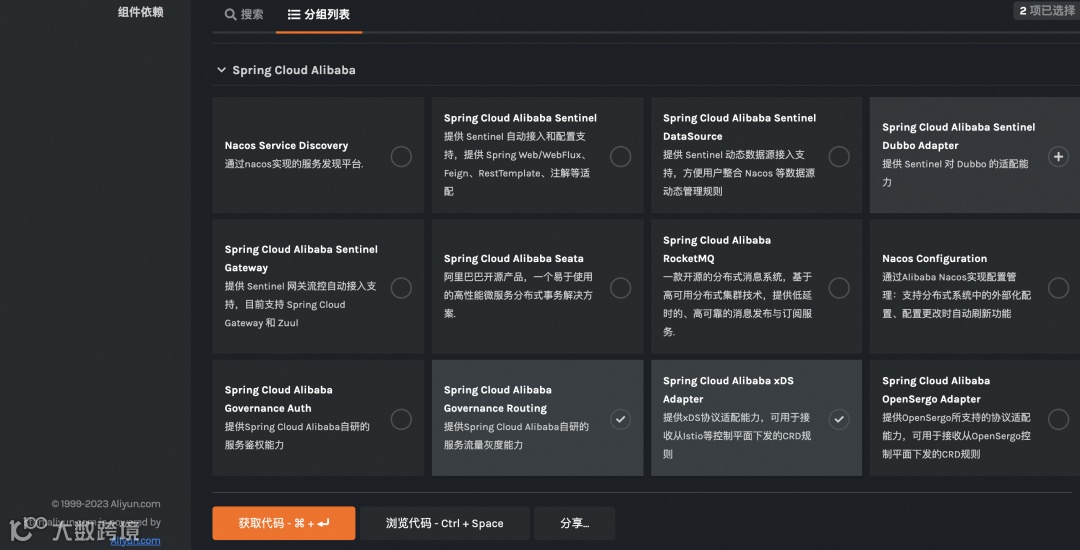Select Spring Cloud Alibaba RocketMQ circle
The image size is (1080, 550).
click(x=838, y=288)
